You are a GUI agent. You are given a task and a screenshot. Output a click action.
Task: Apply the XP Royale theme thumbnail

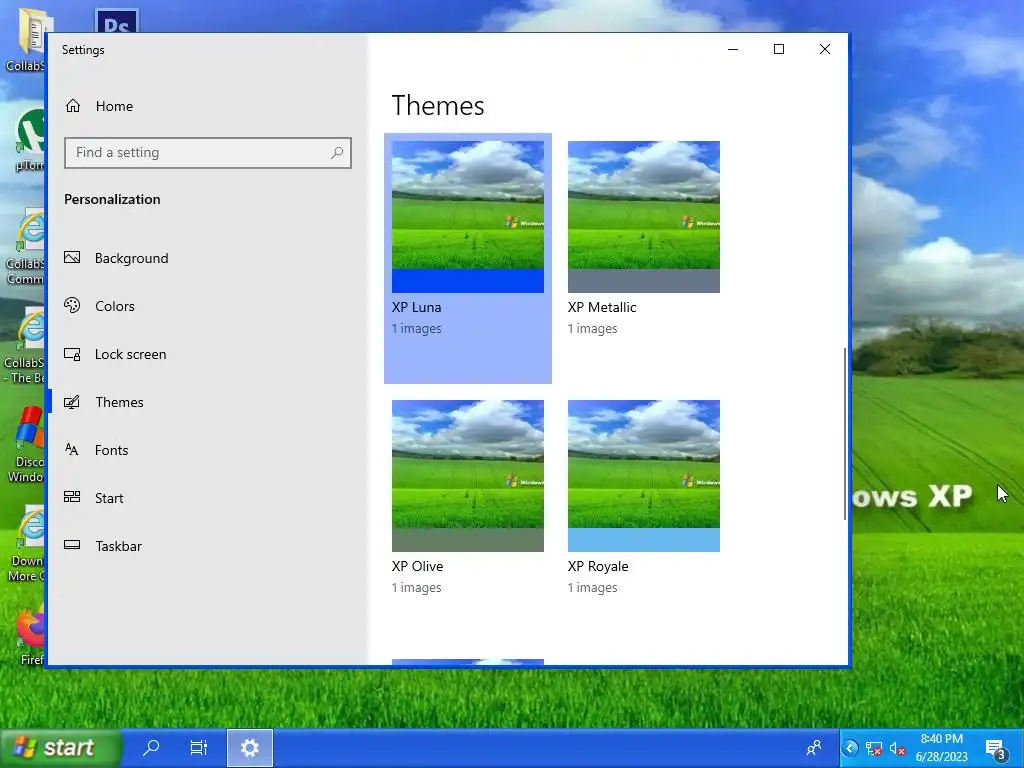tap(644, 475)
